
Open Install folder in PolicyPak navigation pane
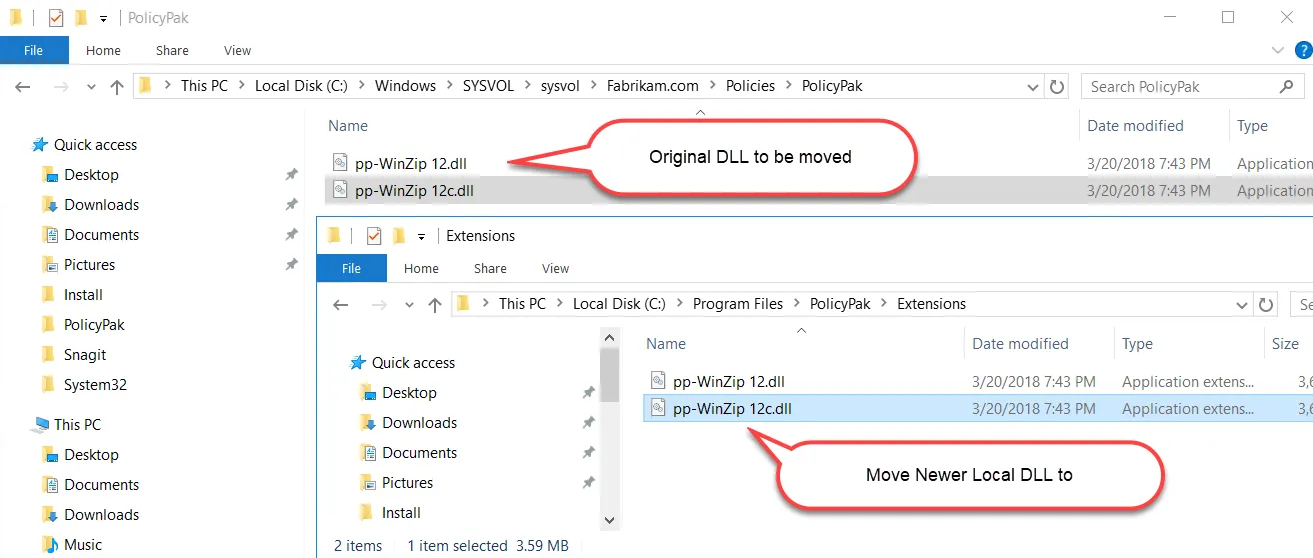tap(83, 294)
